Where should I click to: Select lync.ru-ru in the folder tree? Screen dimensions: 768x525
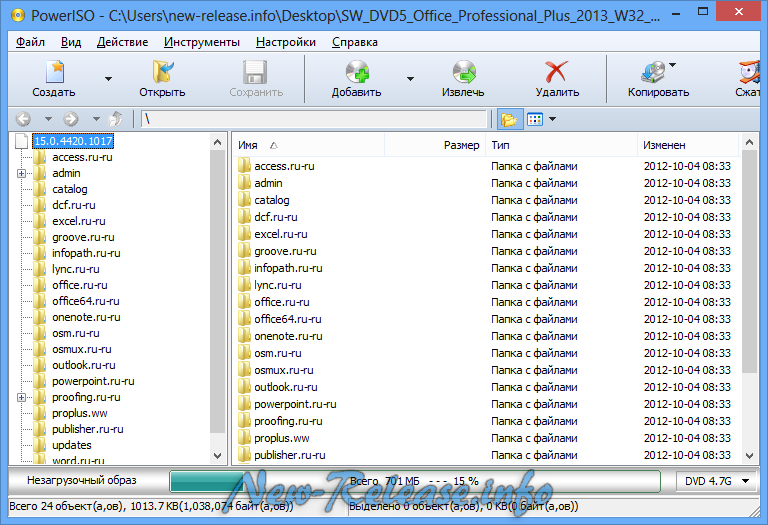(75, 269)
